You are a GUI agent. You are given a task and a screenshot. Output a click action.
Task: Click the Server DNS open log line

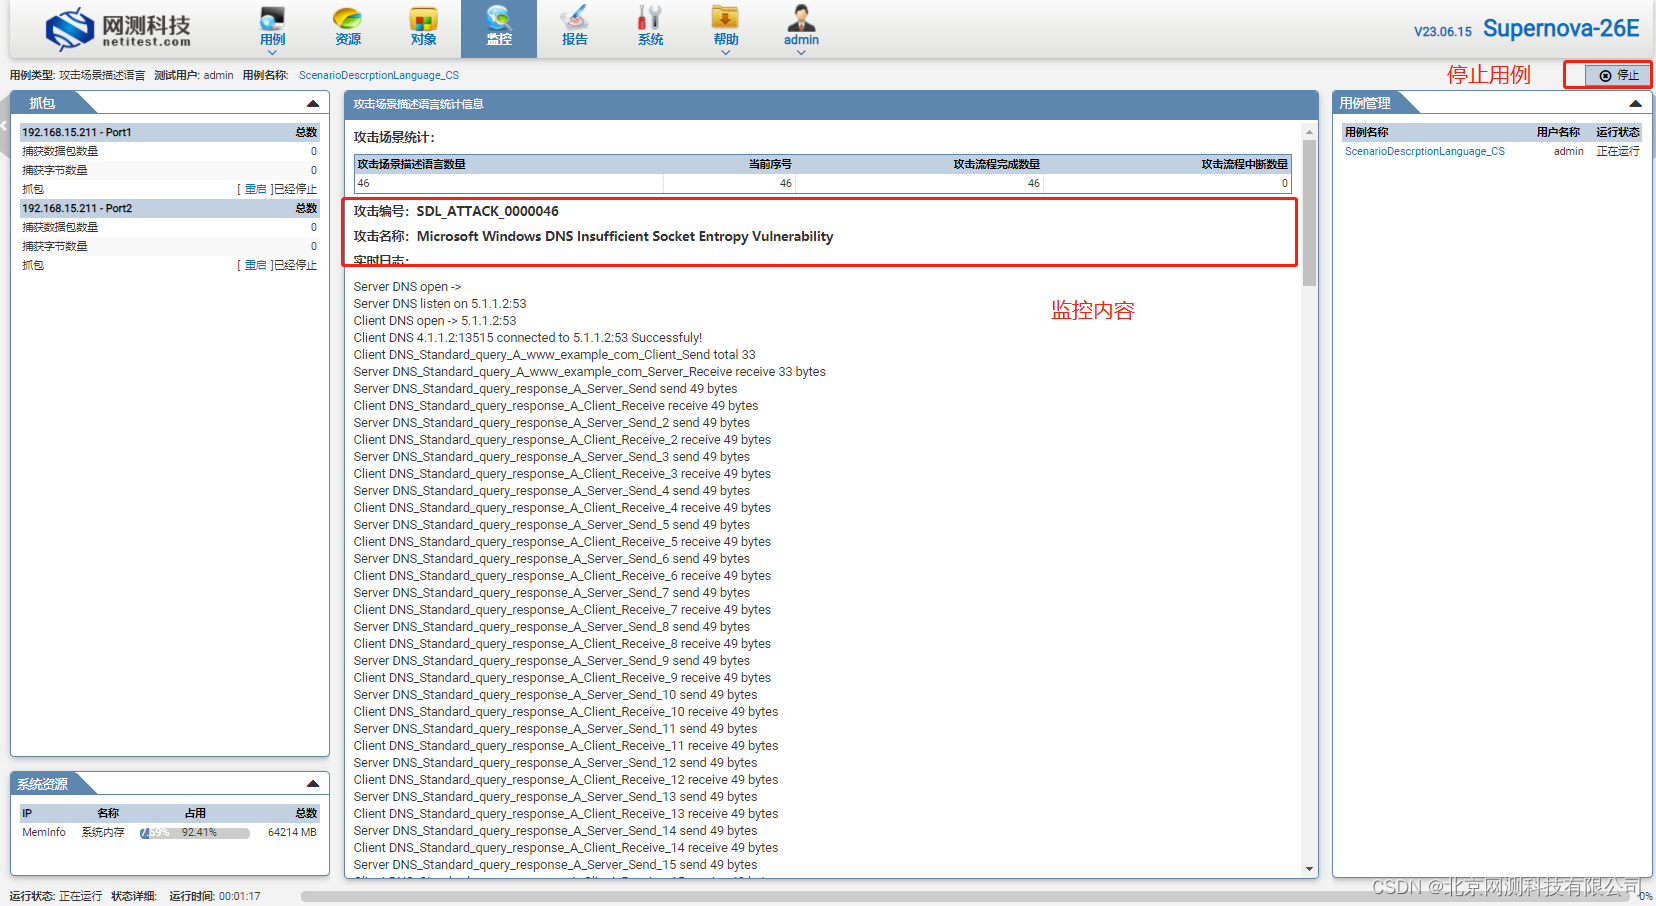[x=407, y=287]
